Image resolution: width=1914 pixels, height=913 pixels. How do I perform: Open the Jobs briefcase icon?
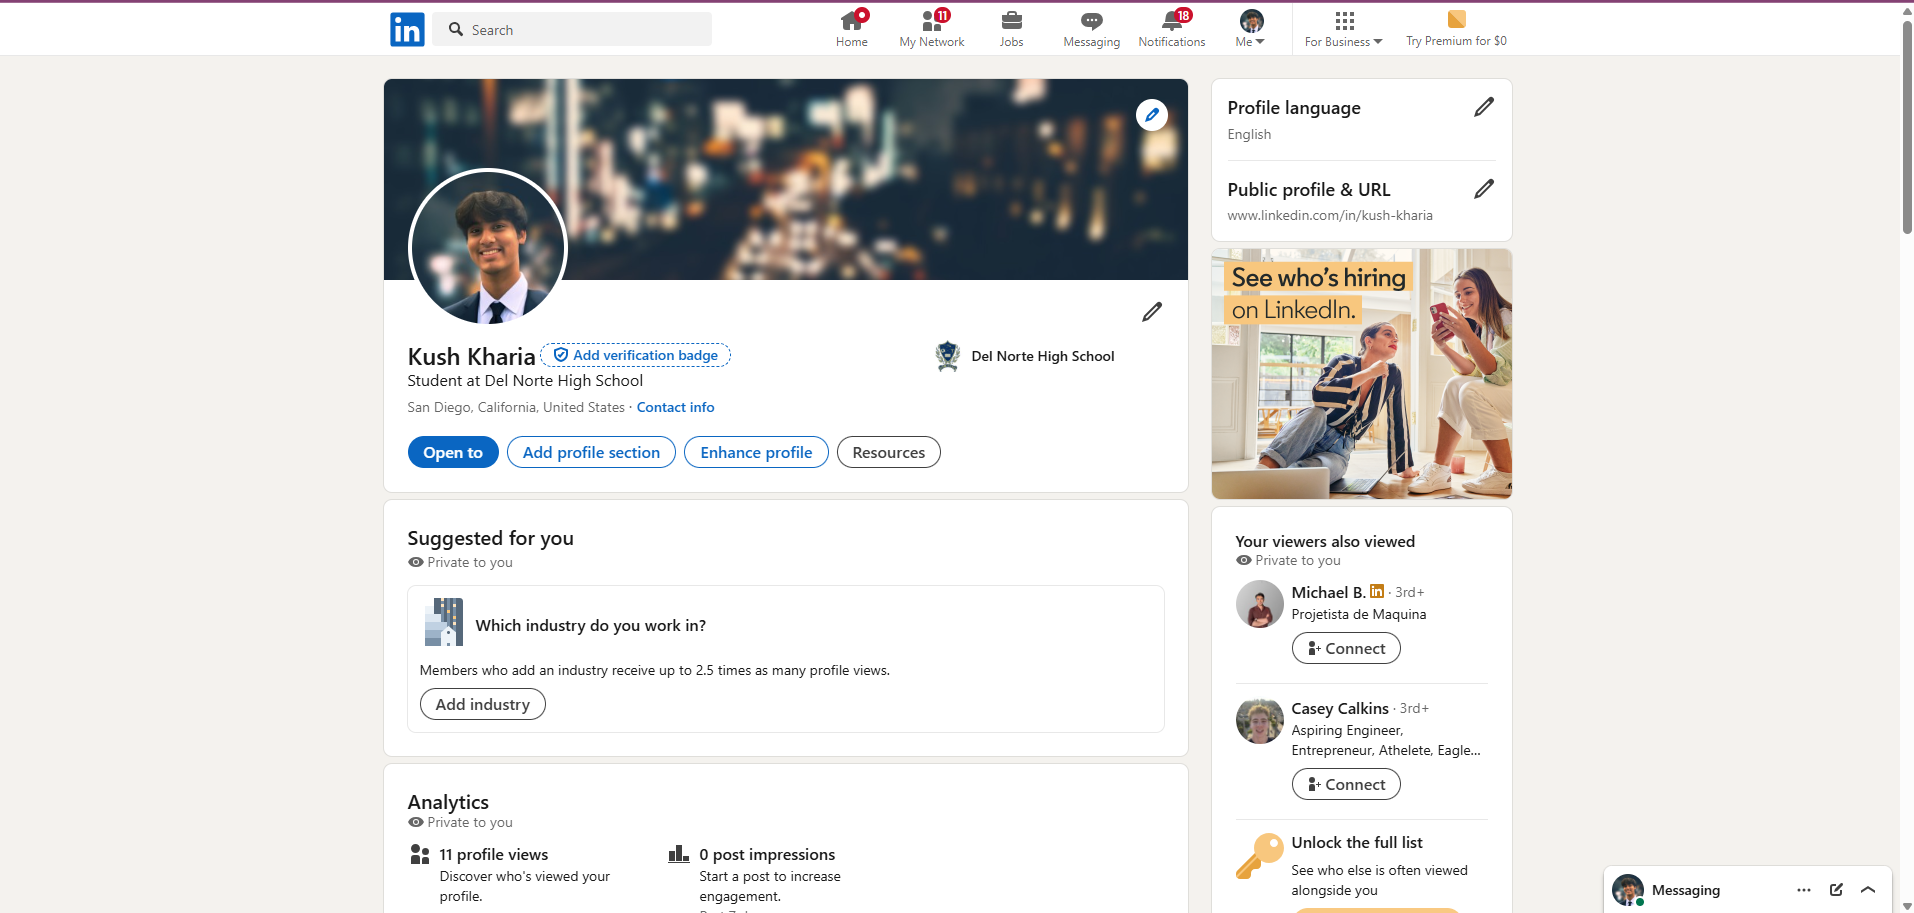pos(1011,21)
